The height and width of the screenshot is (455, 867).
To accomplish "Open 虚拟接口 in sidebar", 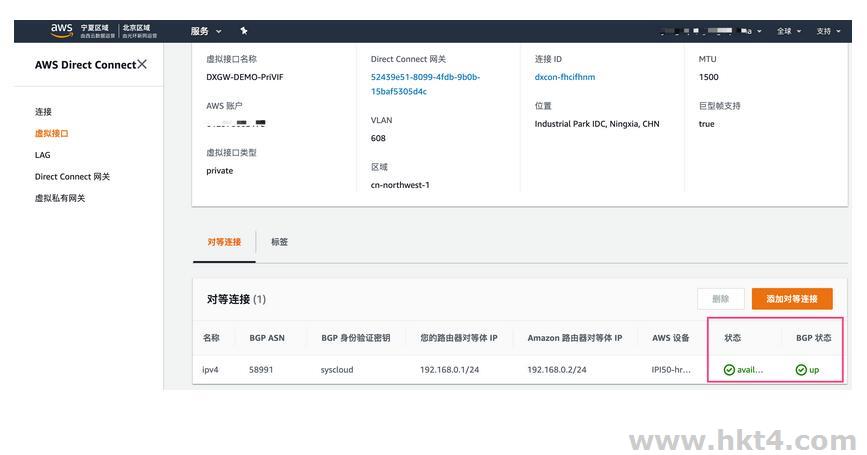I will (51, 133).
